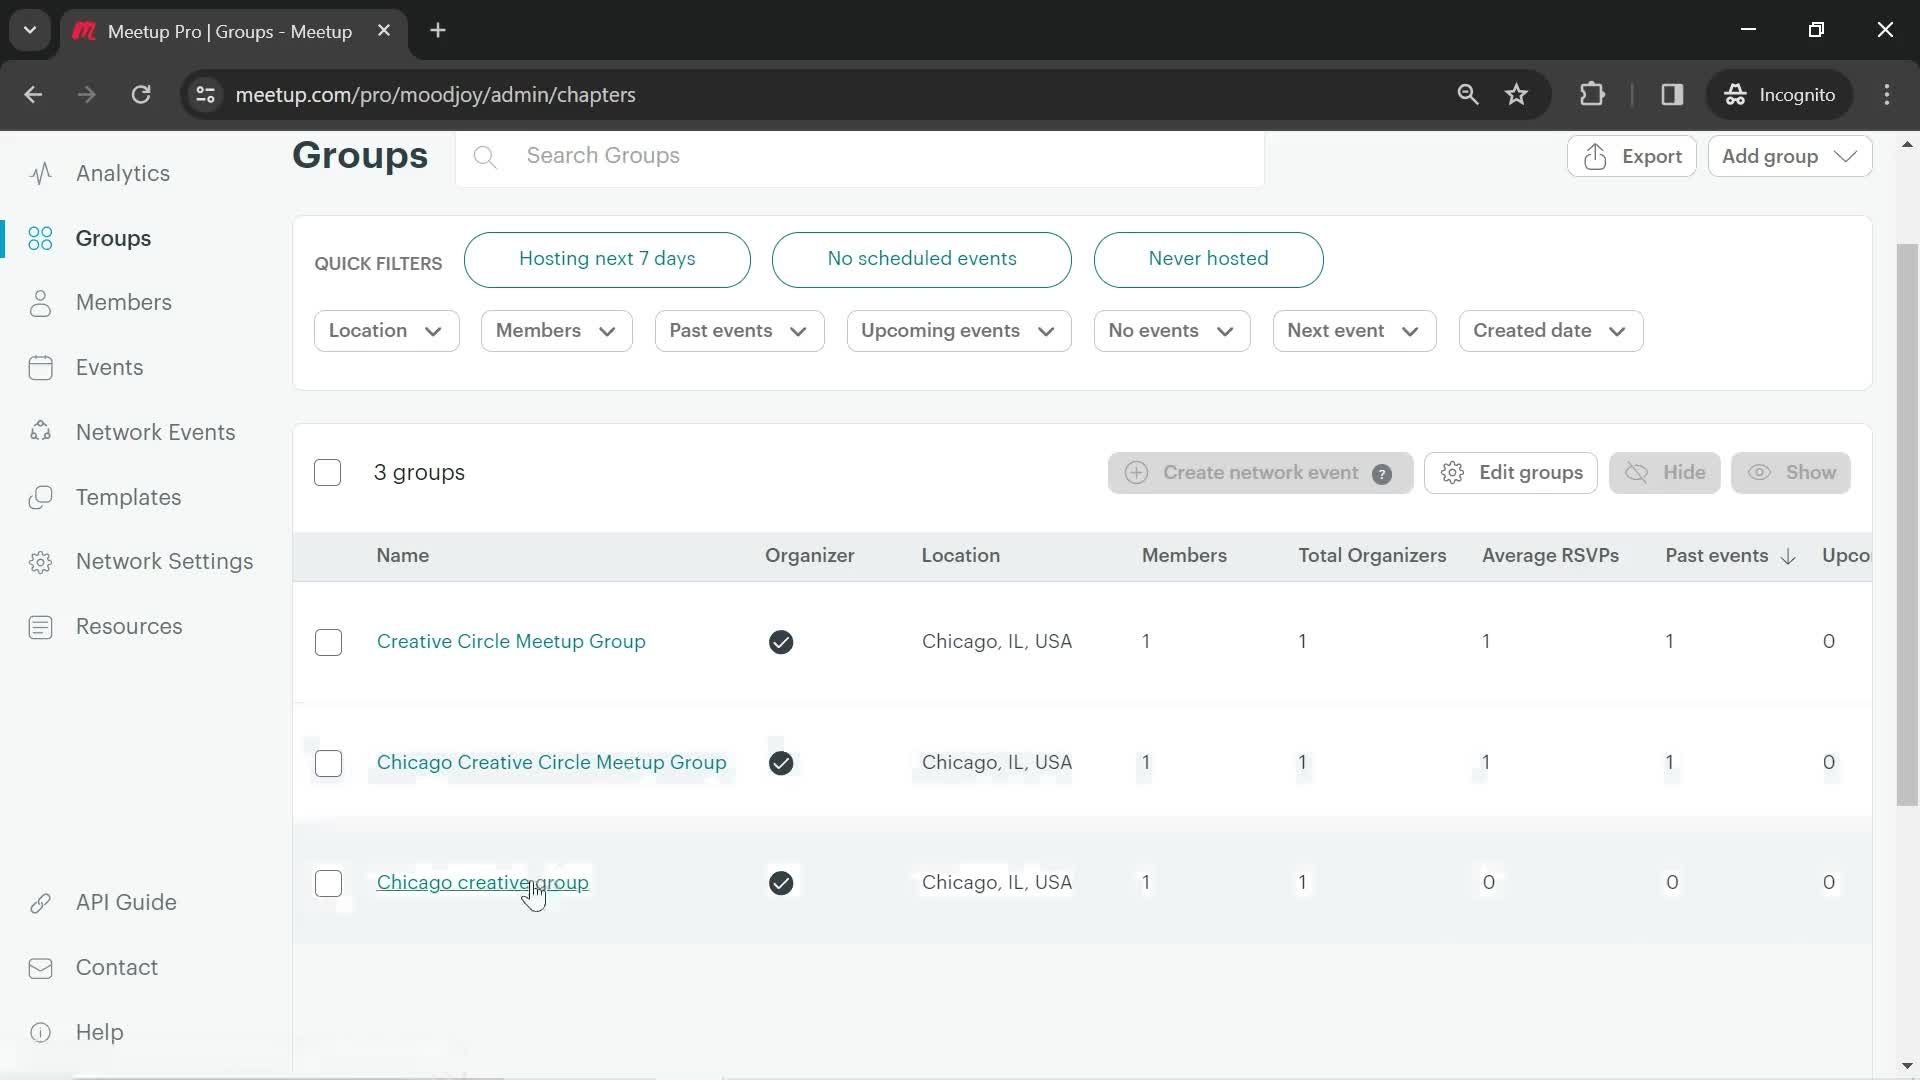This screenshot has height=1080, width=1920.
Task: Click the Templates sidebar icon
Action: (38, 496)
